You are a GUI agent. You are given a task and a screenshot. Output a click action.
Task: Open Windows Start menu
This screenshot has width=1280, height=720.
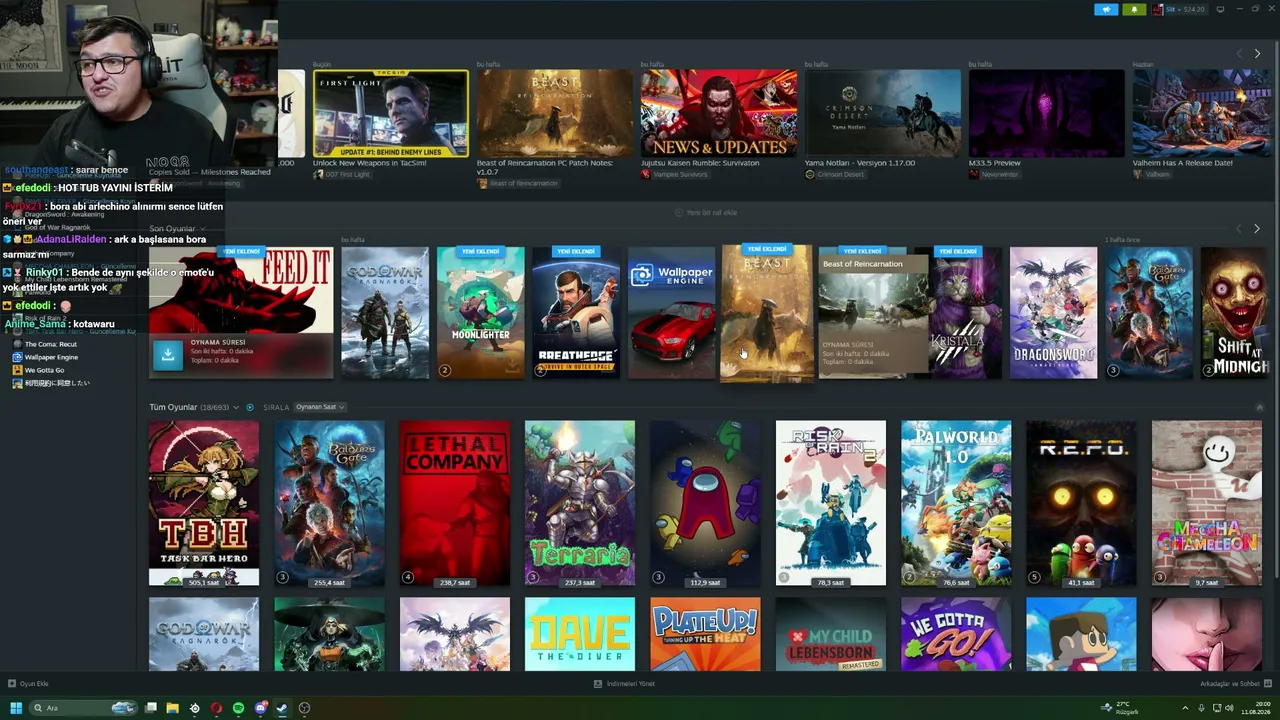16,708
